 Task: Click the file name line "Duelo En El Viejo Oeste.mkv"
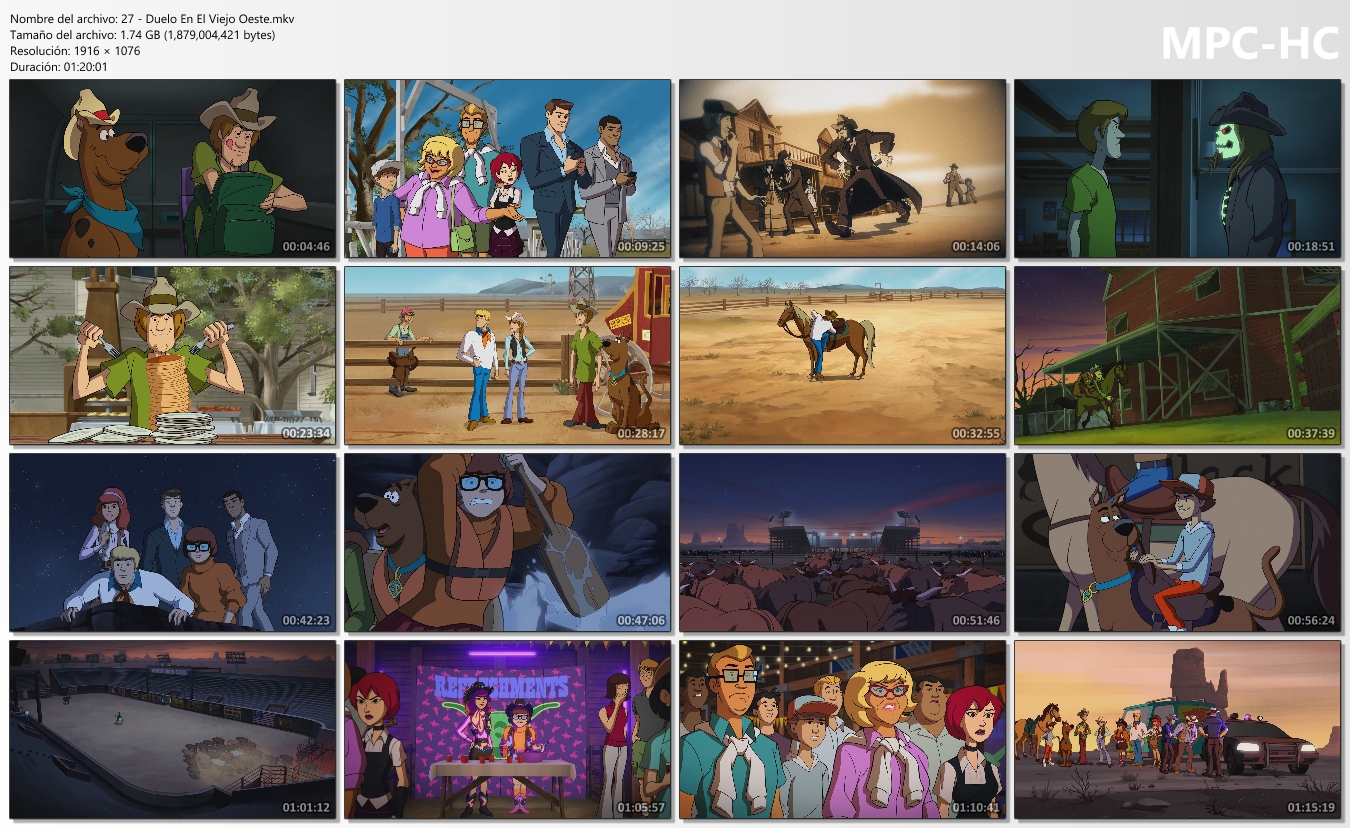pyautogui.click(x=220, y=19)
